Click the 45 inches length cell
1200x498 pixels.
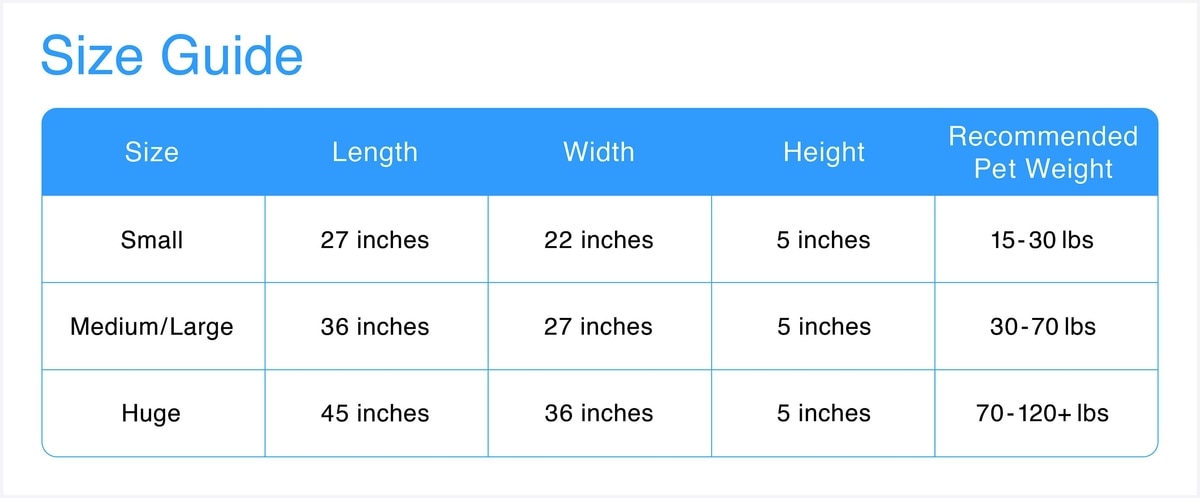tap(375, 413)
